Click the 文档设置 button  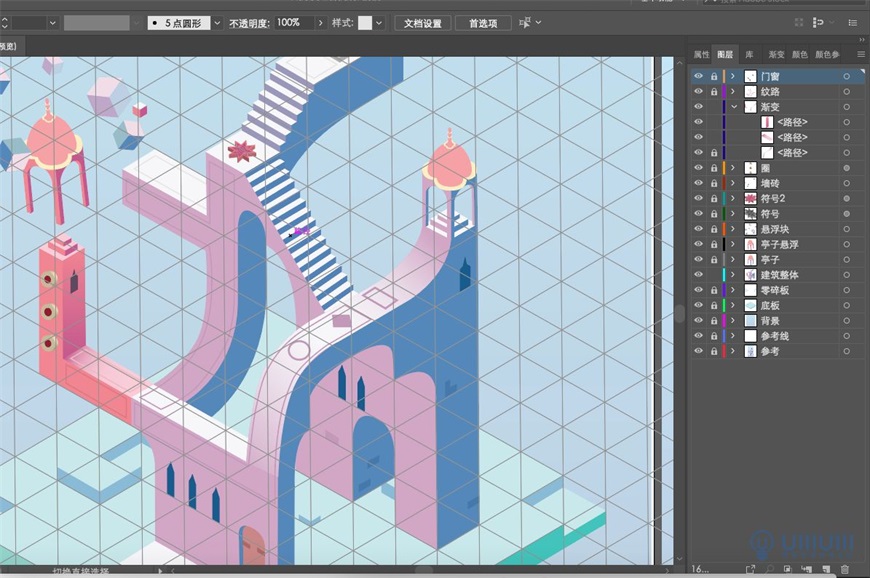(424, 22)
